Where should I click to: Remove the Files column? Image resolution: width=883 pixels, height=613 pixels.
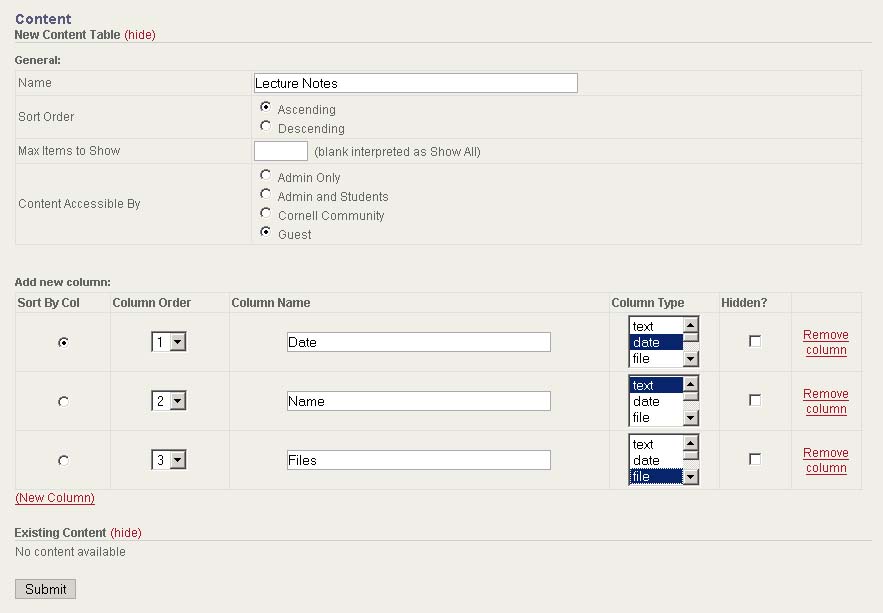(x=825, y=460)
